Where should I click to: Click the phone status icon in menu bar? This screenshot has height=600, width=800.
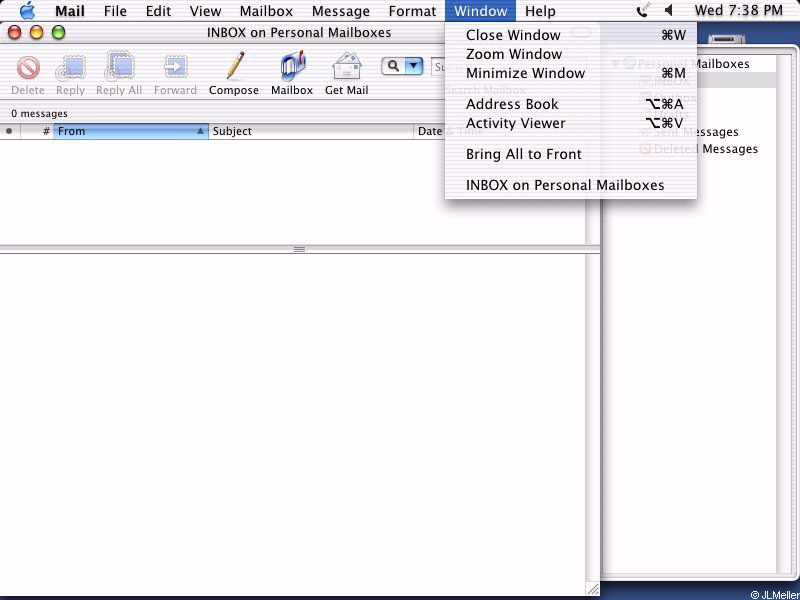point(642,10)
